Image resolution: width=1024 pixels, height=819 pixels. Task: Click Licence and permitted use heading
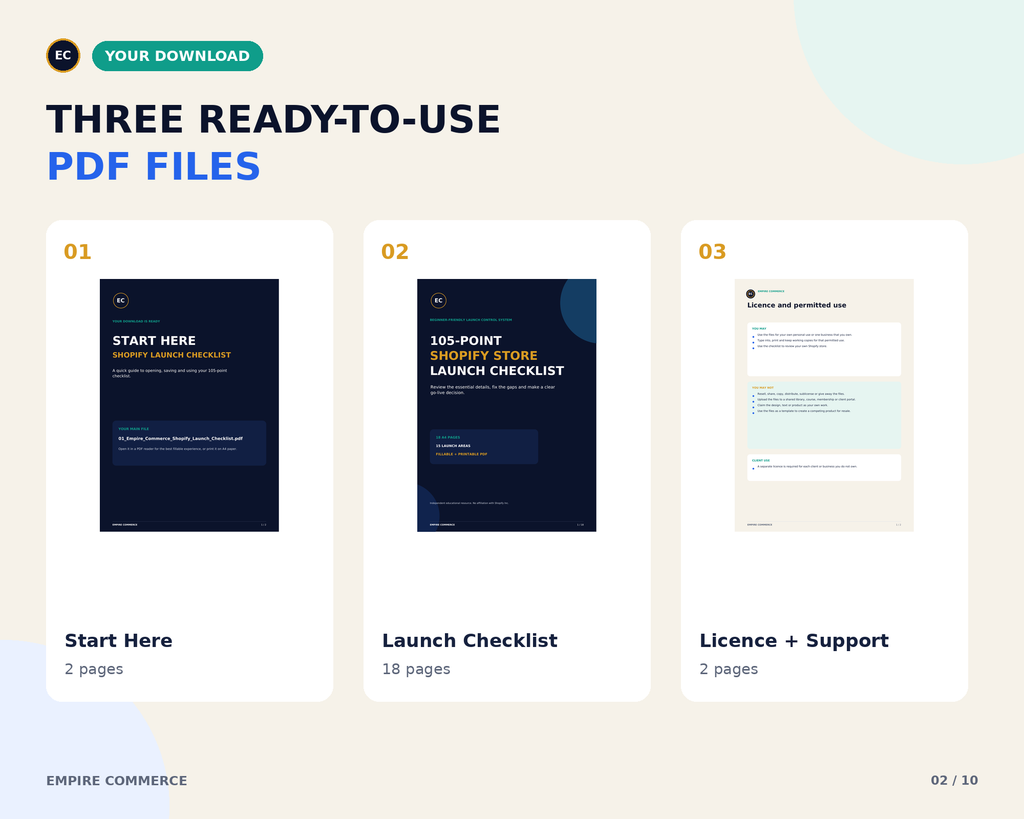797,305
